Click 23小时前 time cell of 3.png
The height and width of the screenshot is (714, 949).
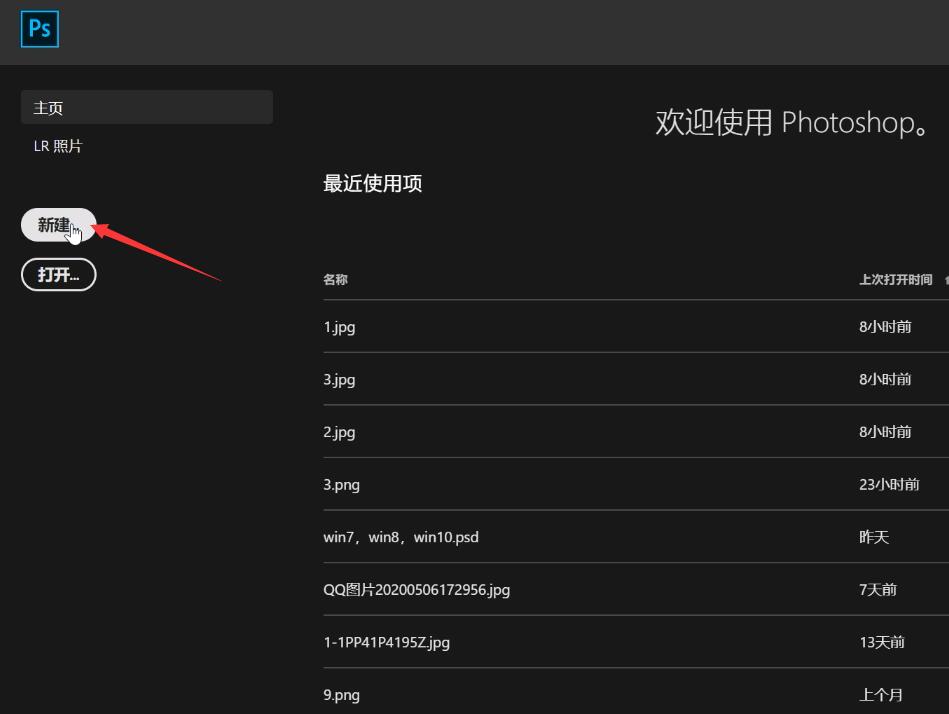[x=889, y=485]
